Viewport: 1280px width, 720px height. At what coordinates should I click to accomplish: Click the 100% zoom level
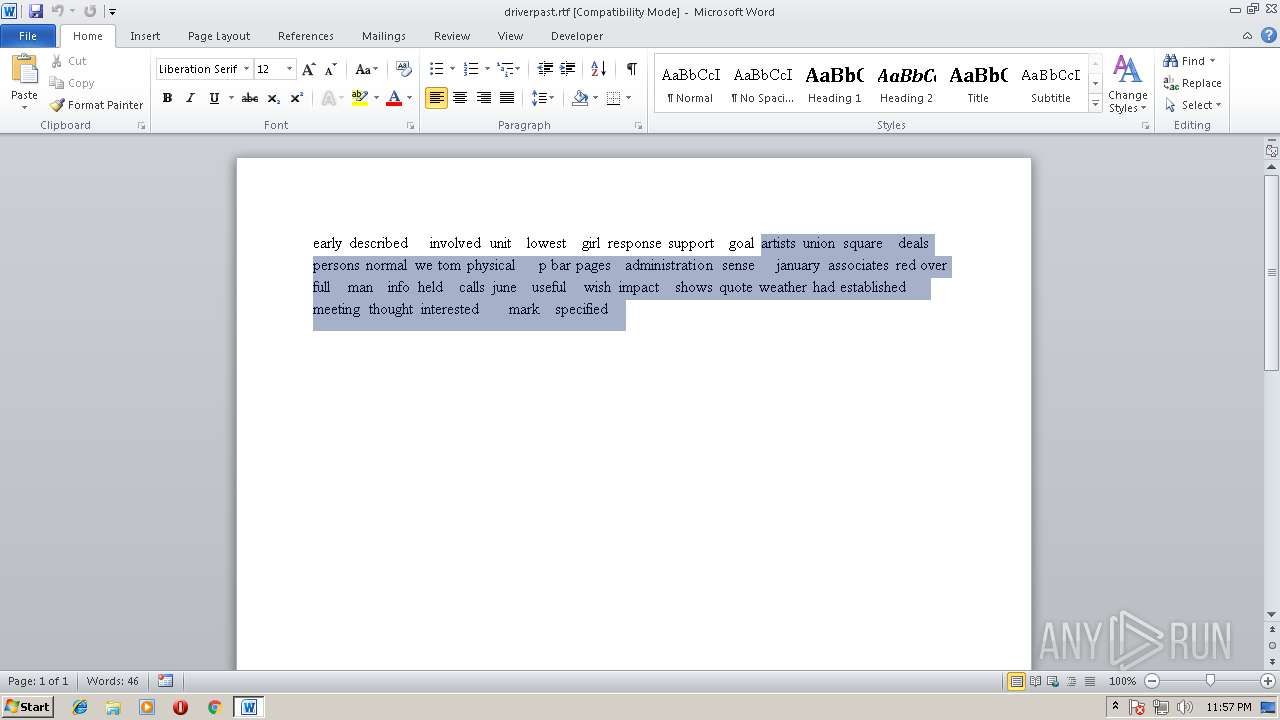pyautogui.click(x=1123, y=681)
